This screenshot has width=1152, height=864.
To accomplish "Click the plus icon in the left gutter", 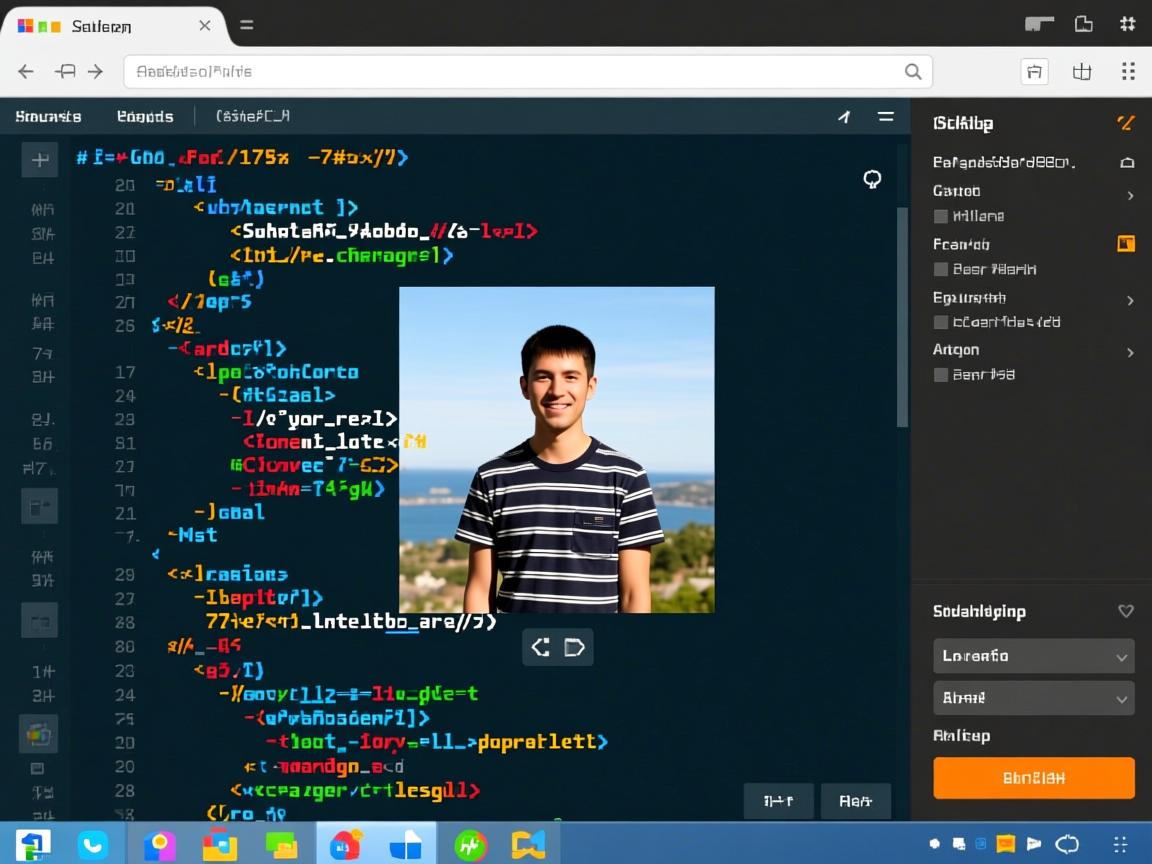I will [x=40, y=159].
